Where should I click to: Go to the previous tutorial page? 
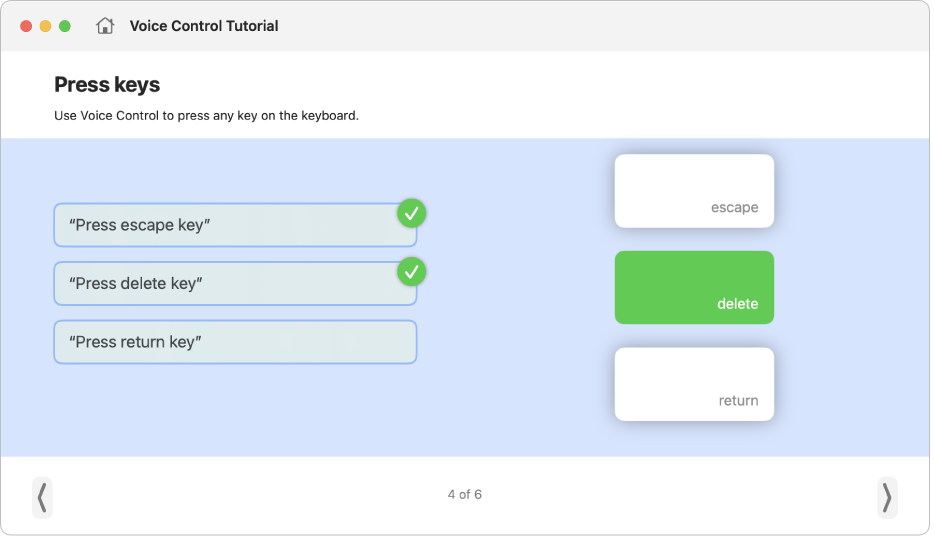[42, 497]
